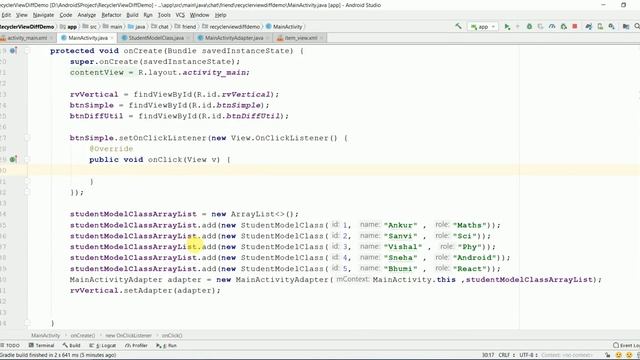Start debugging with the bug icon
Image resolution: width=640 pixels, height=360 pixels.
tap(529, 27)
